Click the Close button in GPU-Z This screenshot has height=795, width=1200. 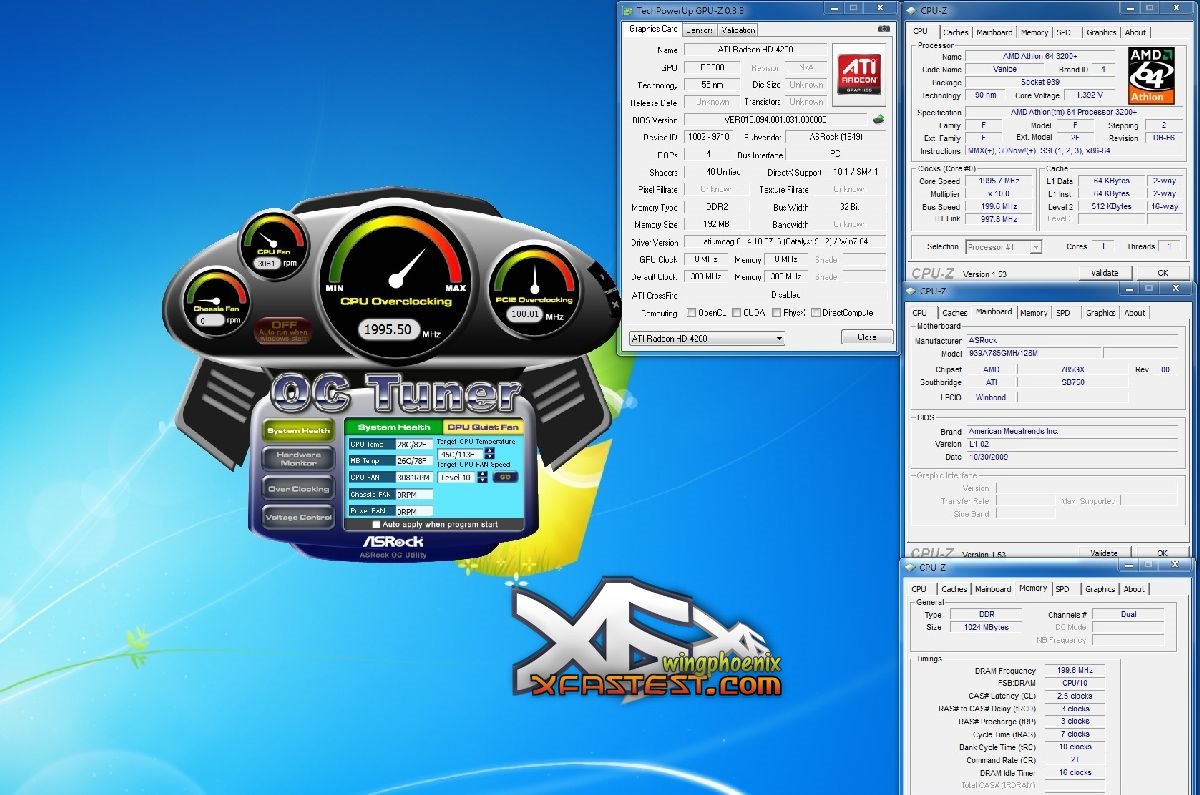point(867,337)
